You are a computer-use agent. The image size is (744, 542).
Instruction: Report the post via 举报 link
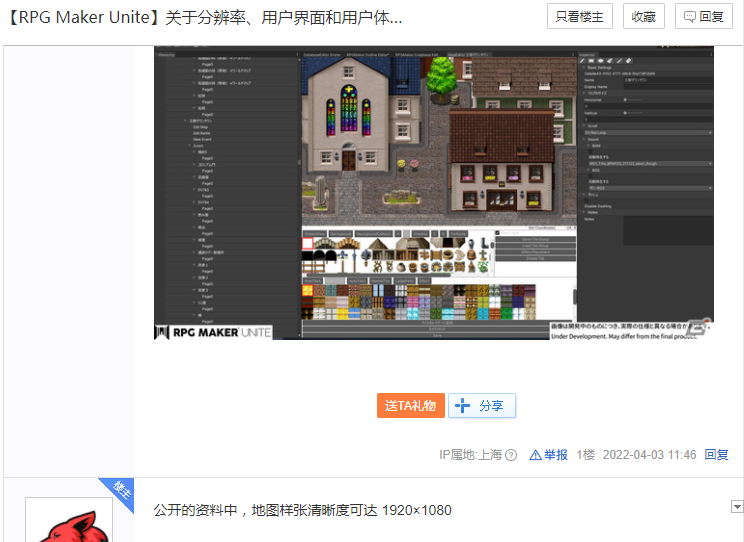point(548,455)
